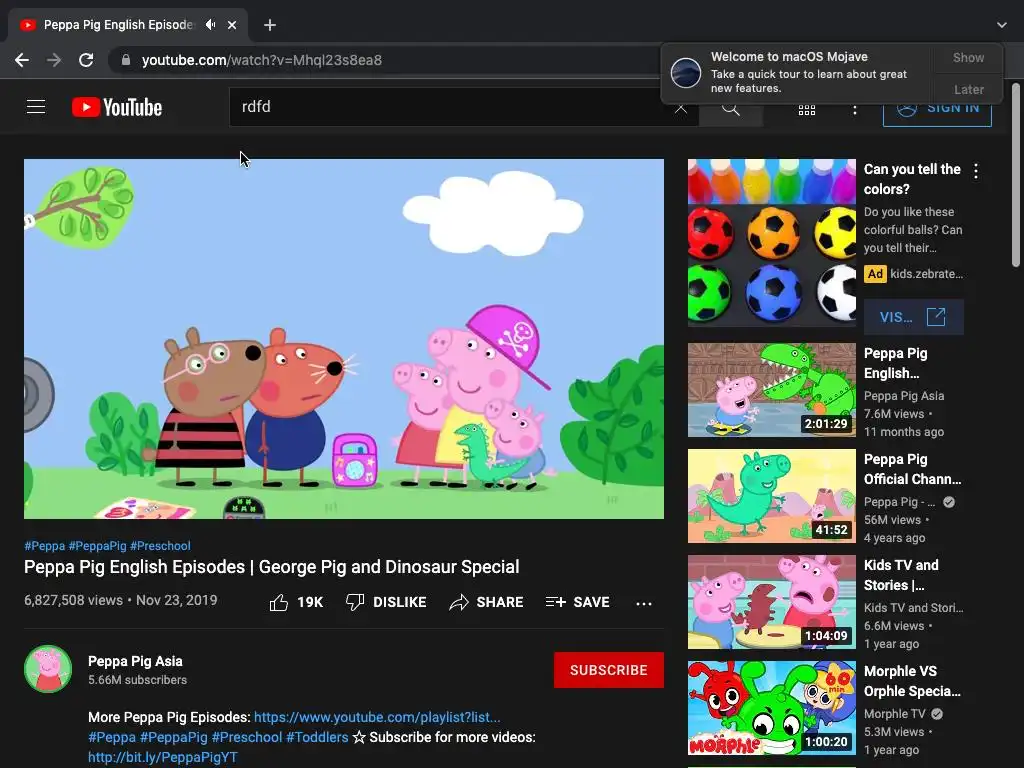The height and width of the screenshot is (768, 1024).
Task: Click the #Peppa hashtag above title
Action: point(44,546)
